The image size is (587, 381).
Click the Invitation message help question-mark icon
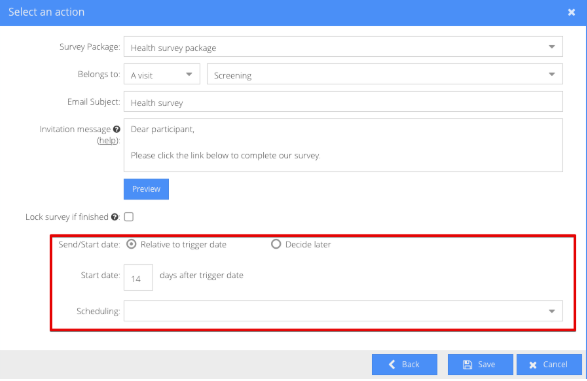click(117, 129)
